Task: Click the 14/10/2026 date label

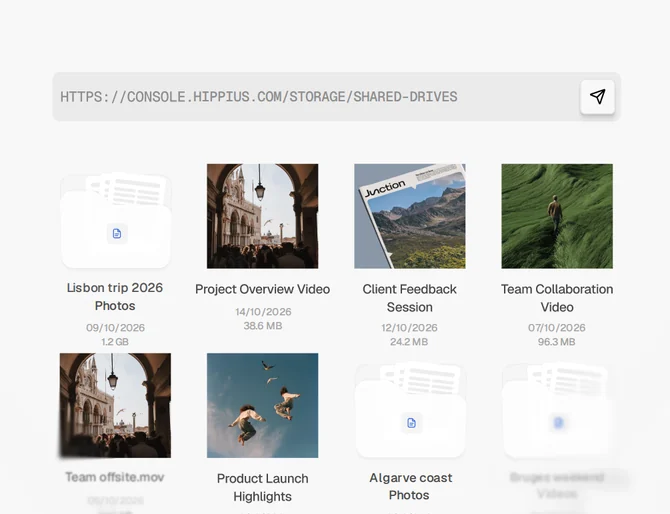Action: [x=263, y=312]
